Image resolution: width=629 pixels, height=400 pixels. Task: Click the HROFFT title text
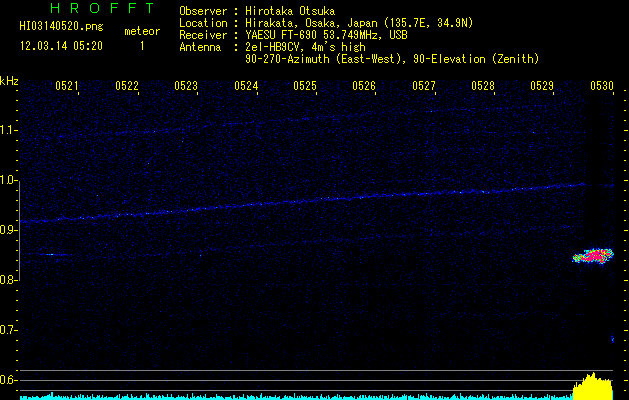click(102, 8)
